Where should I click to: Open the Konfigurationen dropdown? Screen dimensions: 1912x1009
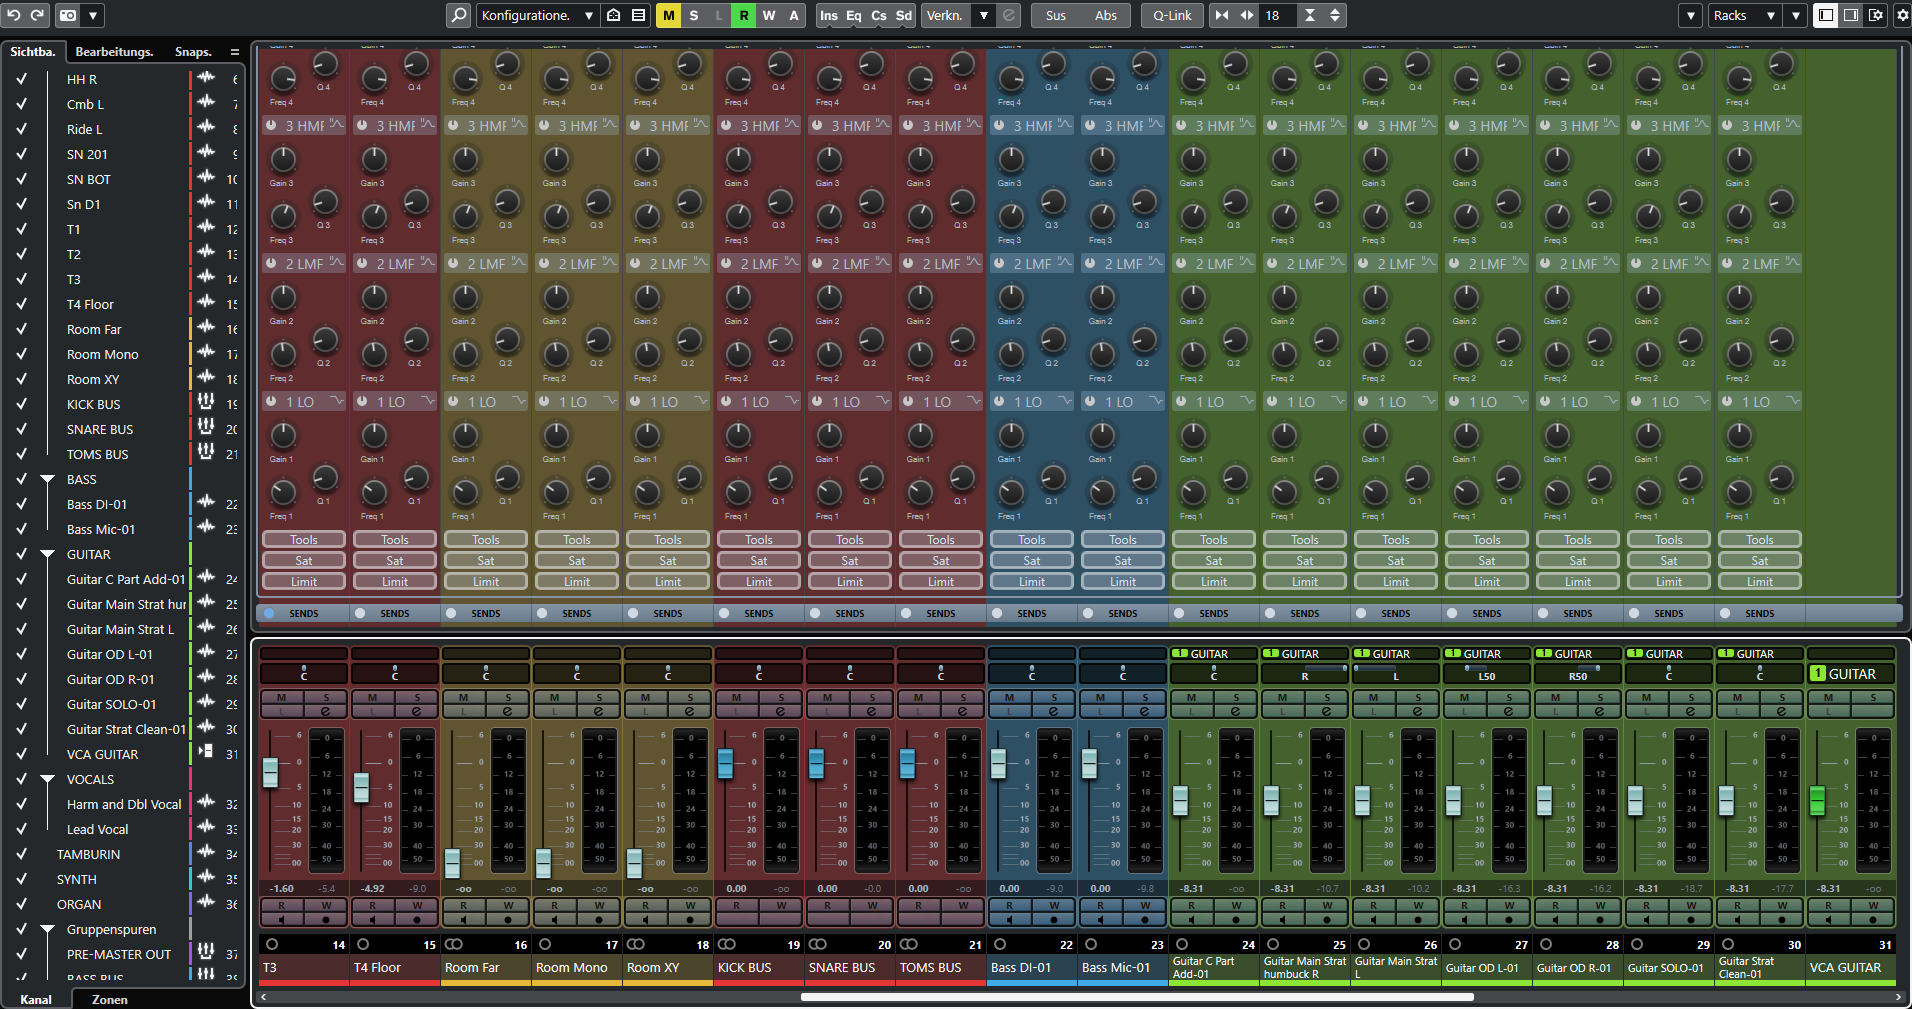pyautogui.click(x=537, y=15)
